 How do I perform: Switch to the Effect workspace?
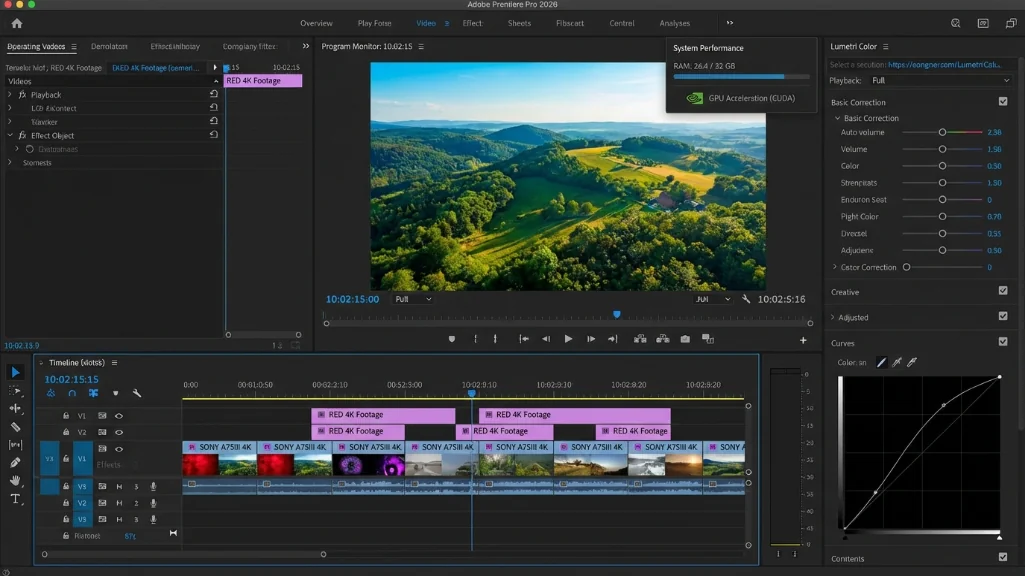pyautogui.click(x=472, y=23)
